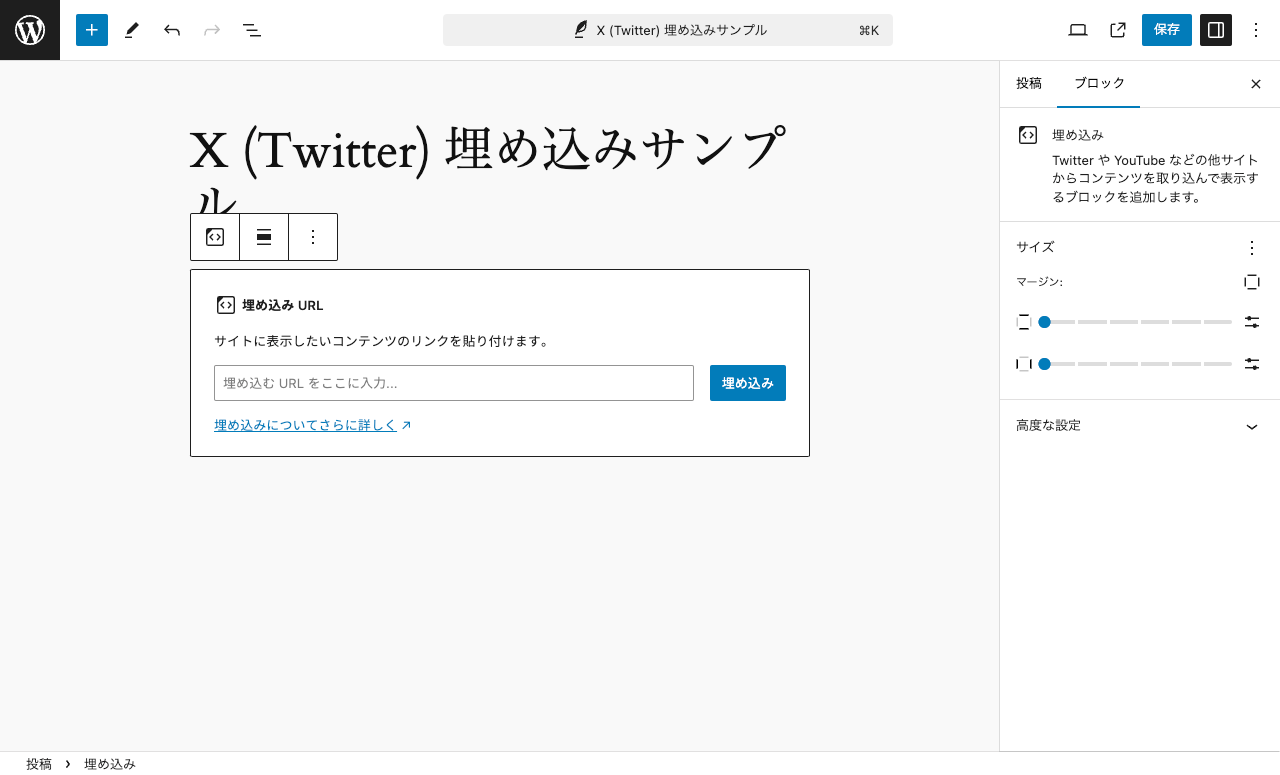Open the top bar options menu
The height and width of the screenshot is (775, 1280).
click(x=1256, y=30)
